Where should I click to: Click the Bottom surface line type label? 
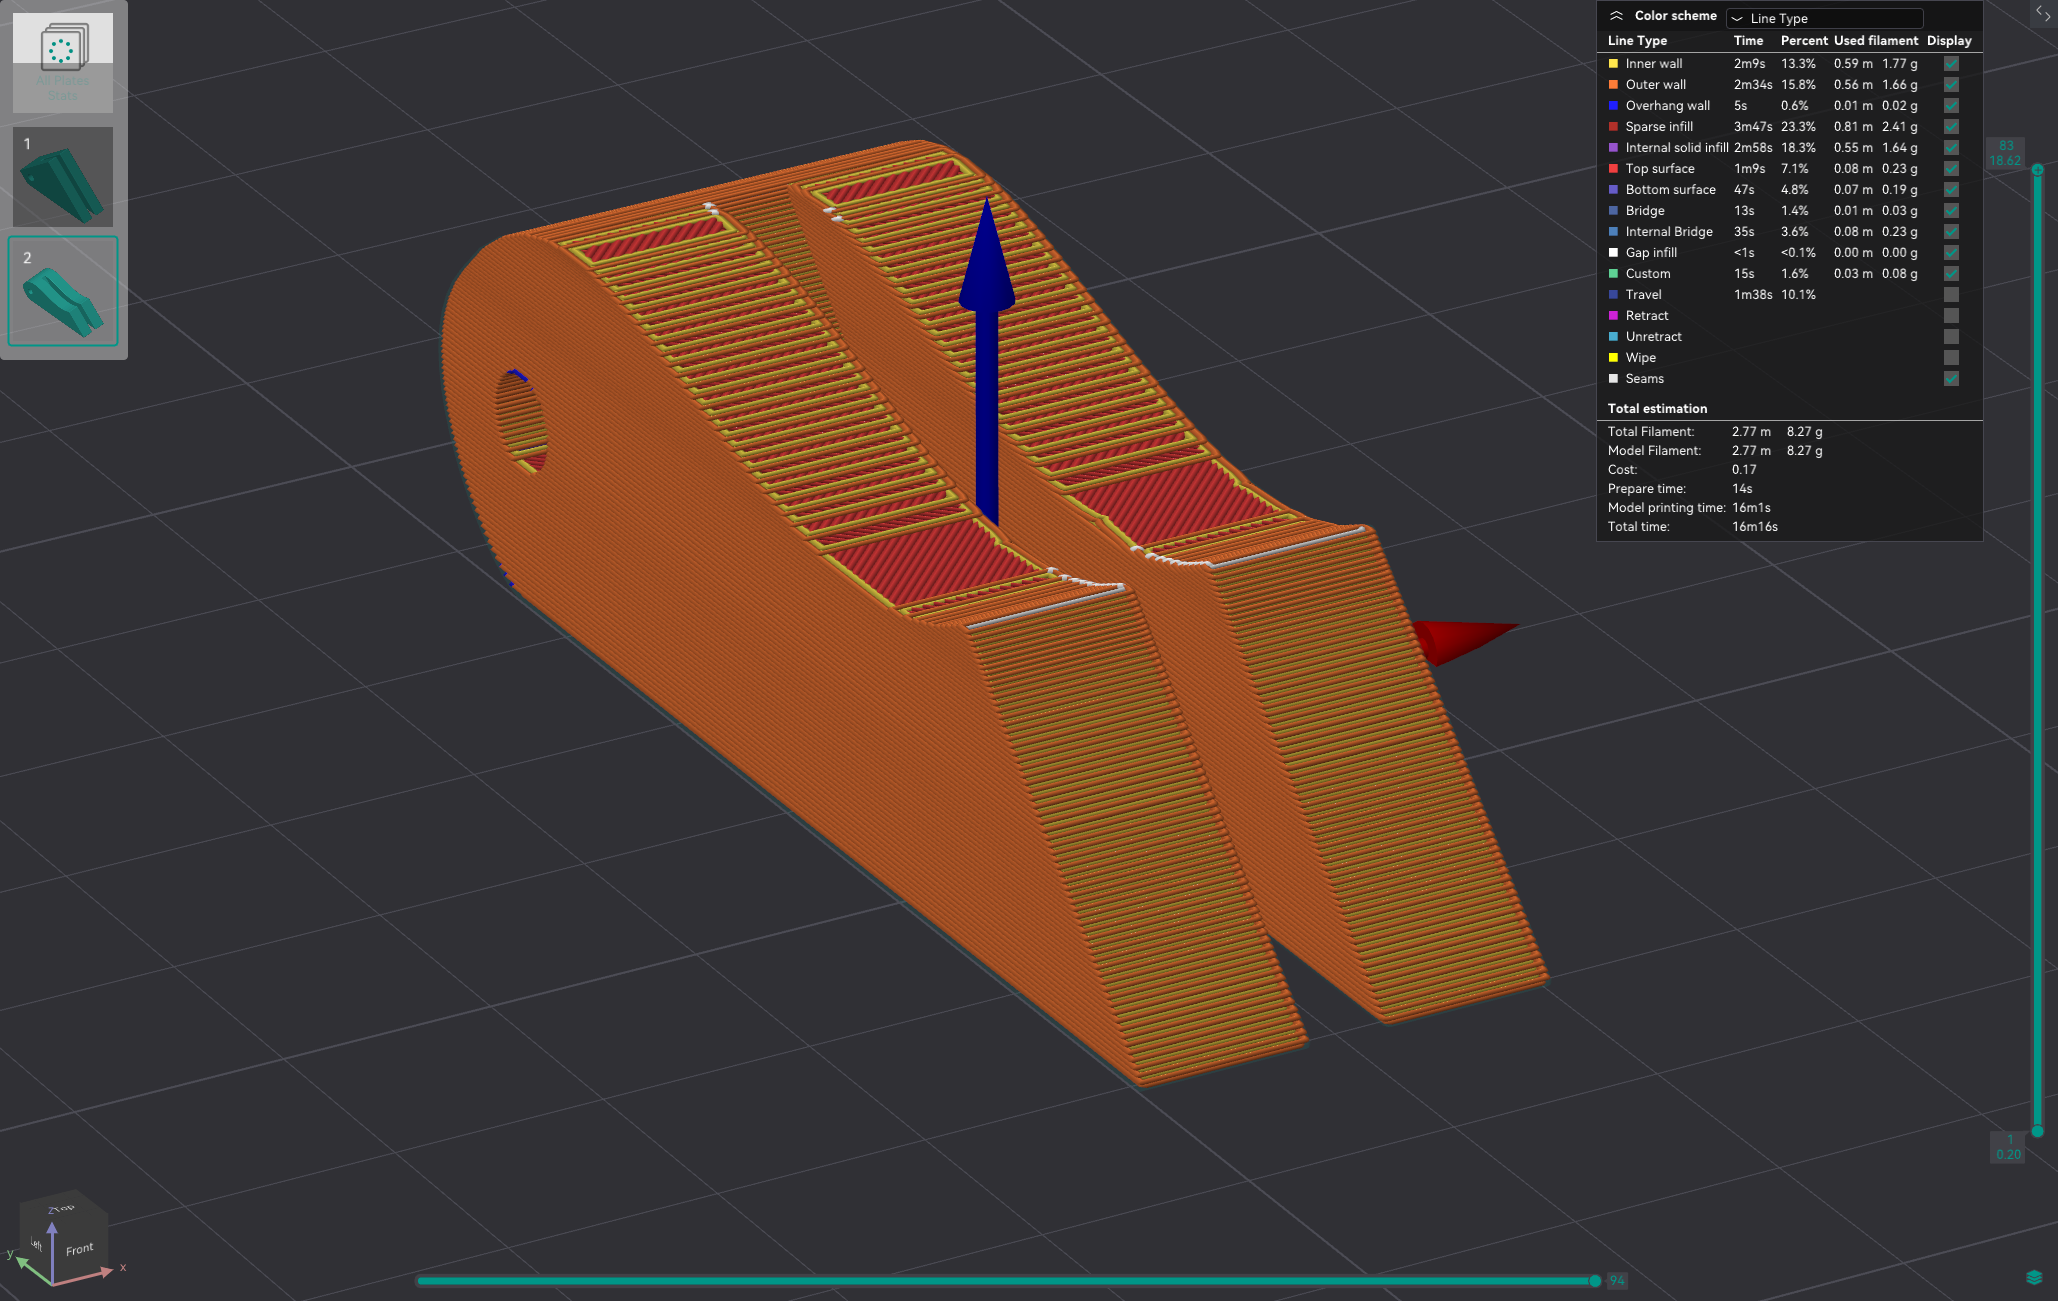(1670, 189)
